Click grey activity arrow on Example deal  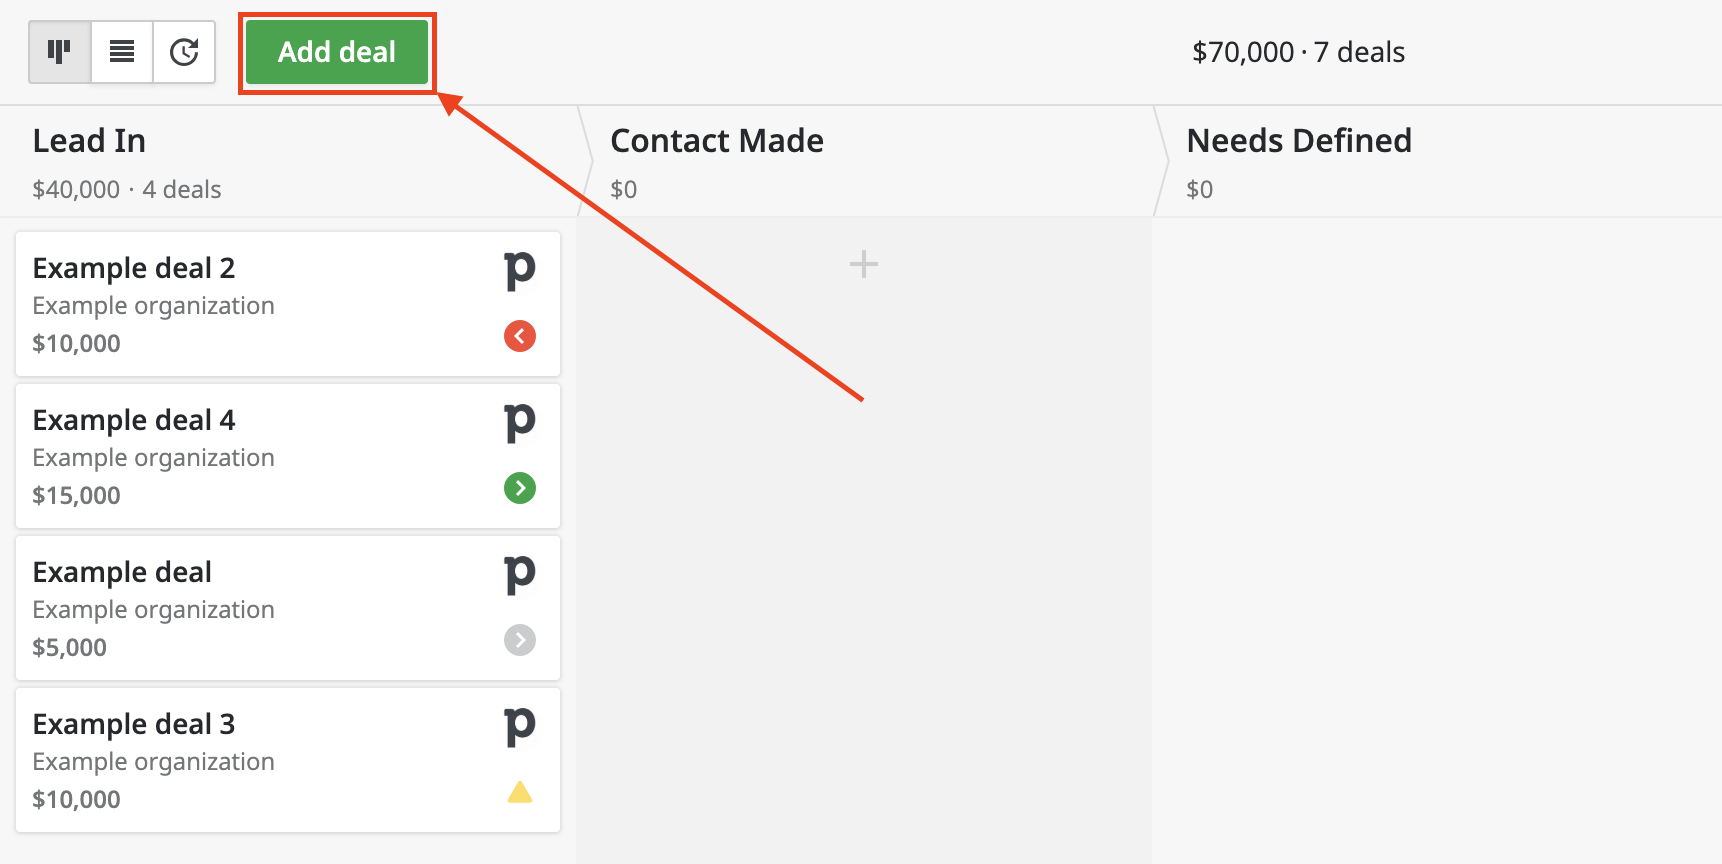(520, 640)
